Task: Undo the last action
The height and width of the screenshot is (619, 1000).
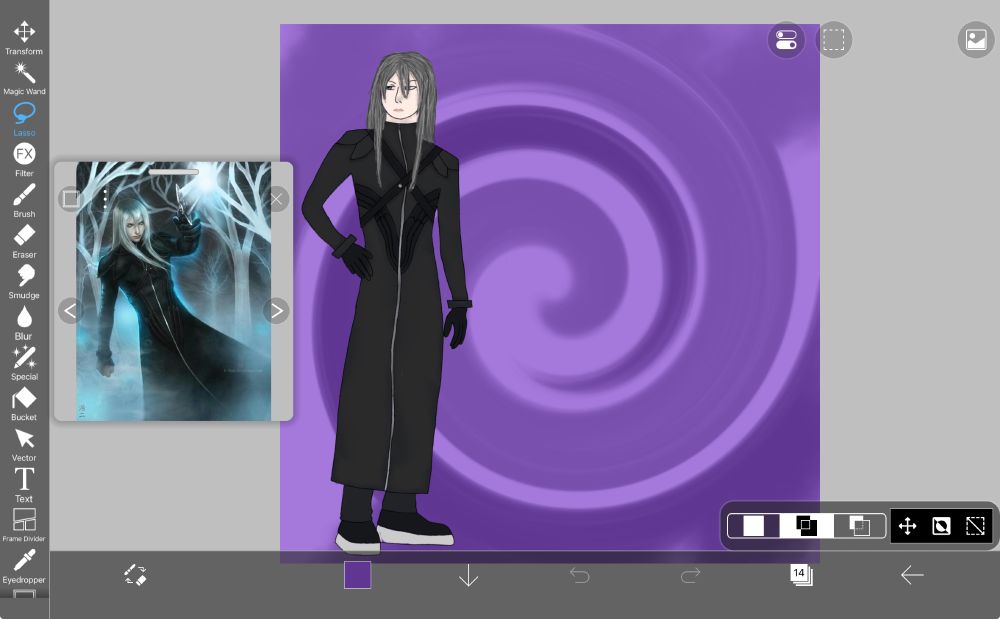Action: click(579, 575)
